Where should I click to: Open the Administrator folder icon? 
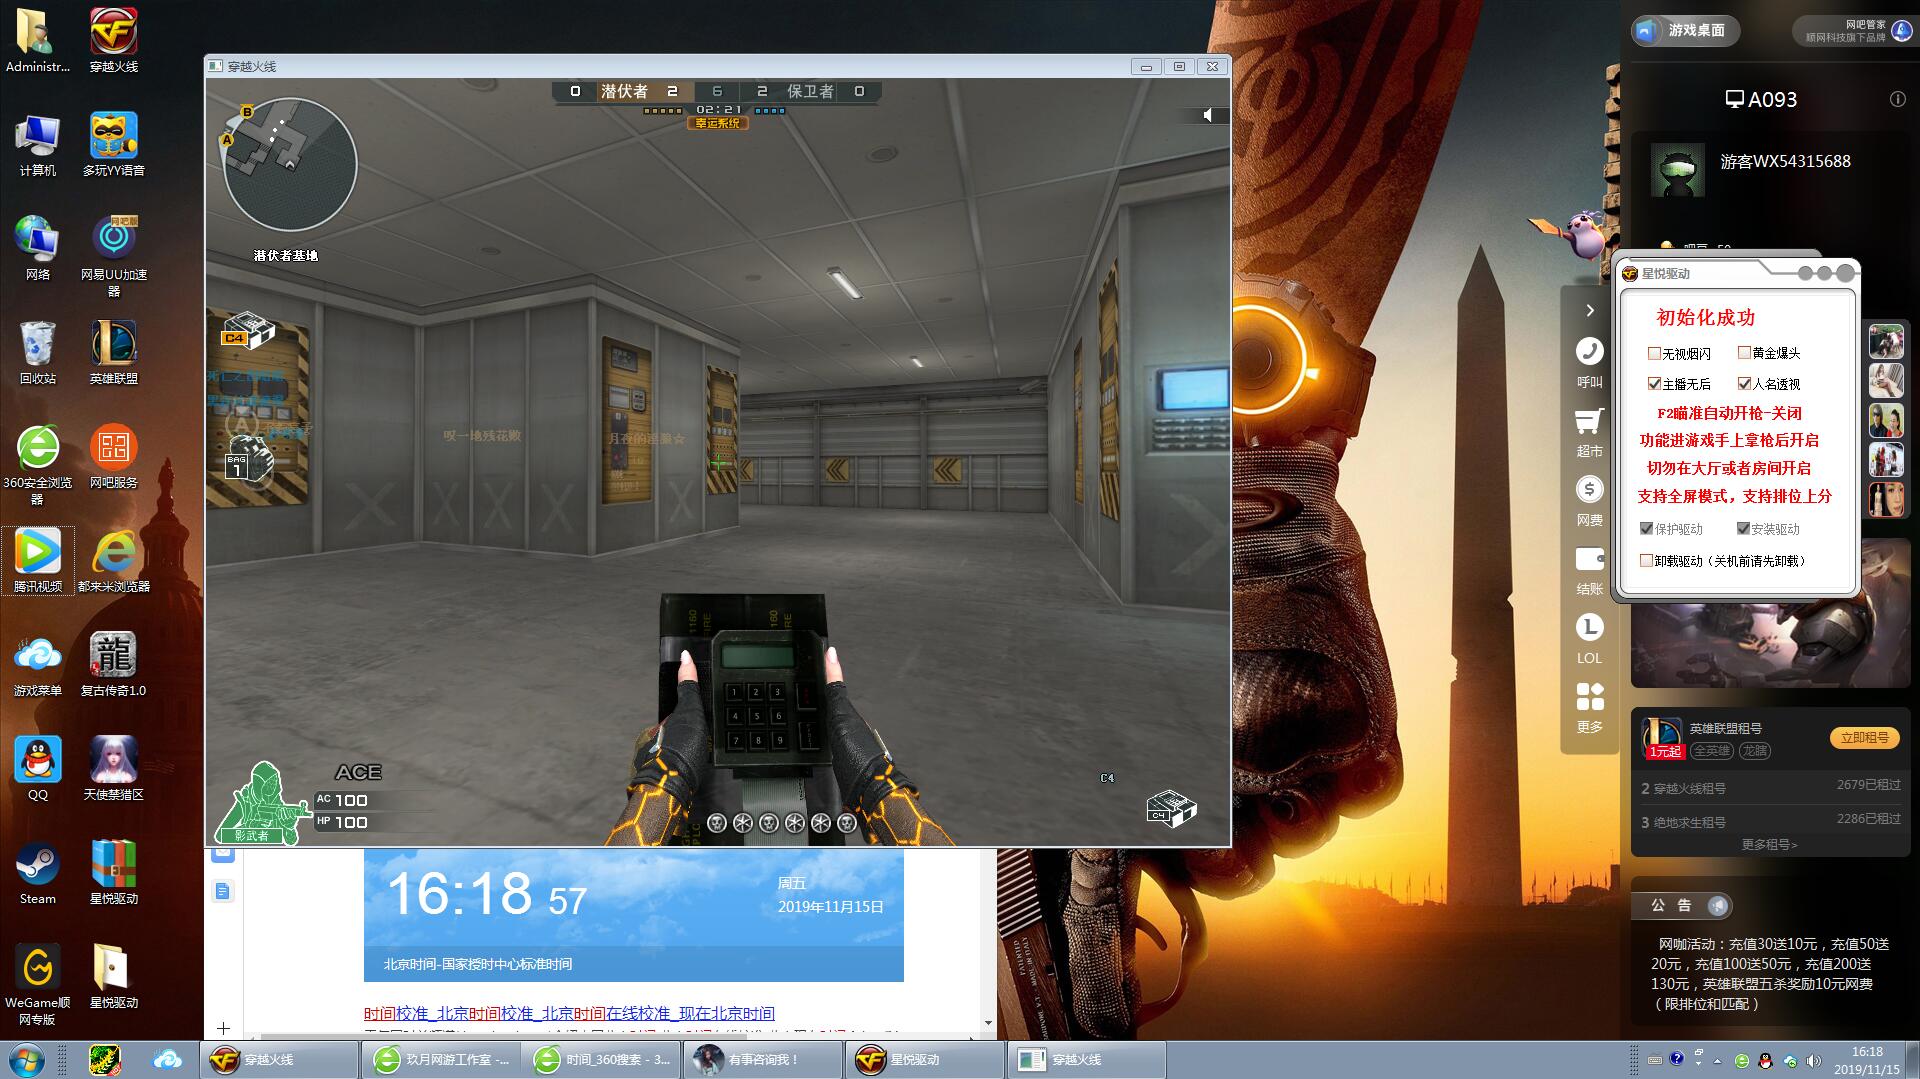click(x=37, y=42)
